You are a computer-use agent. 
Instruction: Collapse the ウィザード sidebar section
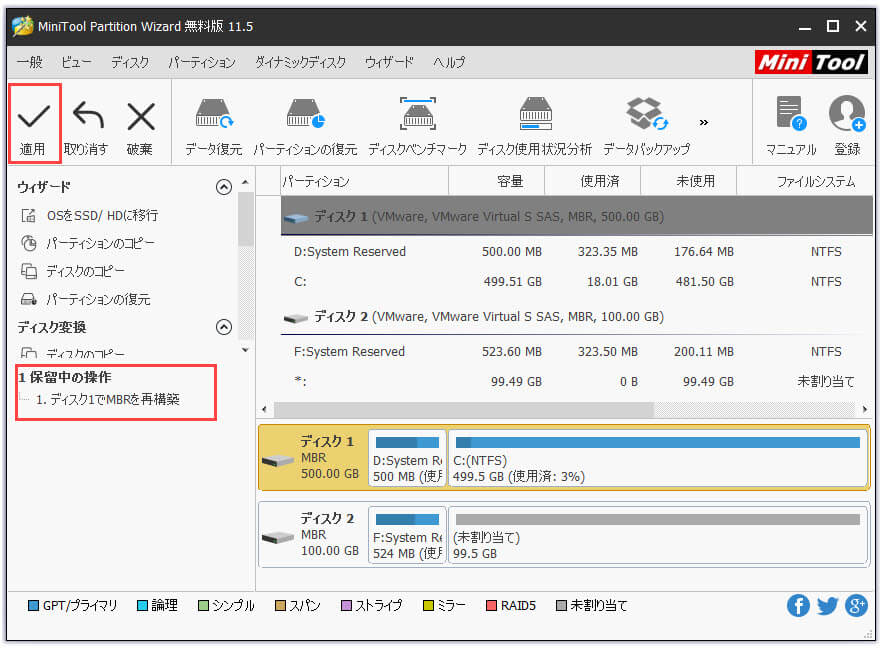224,187
